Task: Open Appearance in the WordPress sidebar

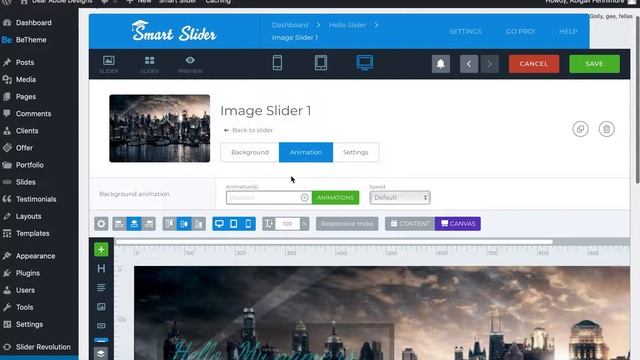Action: tap(35, 256)
